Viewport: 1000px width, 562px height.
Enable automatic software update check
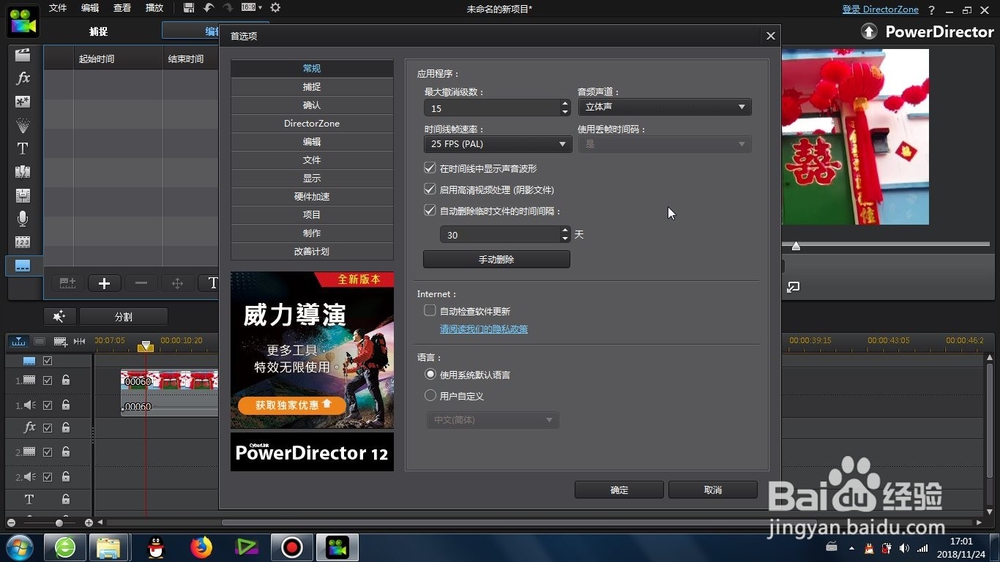[x=430, y=310]
